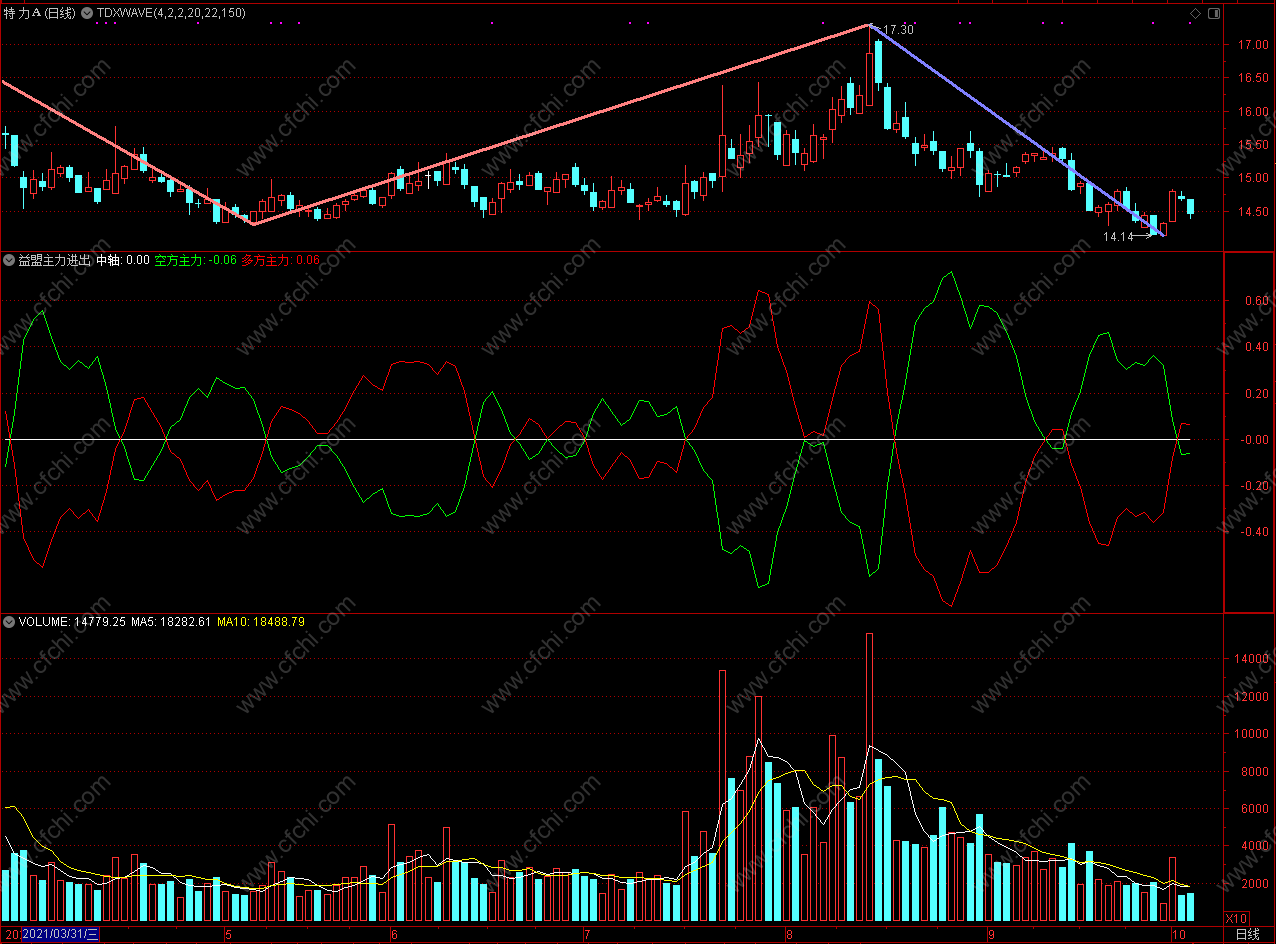
Task: Click the 16.00 price axis label
Action: coord(1254,112)
